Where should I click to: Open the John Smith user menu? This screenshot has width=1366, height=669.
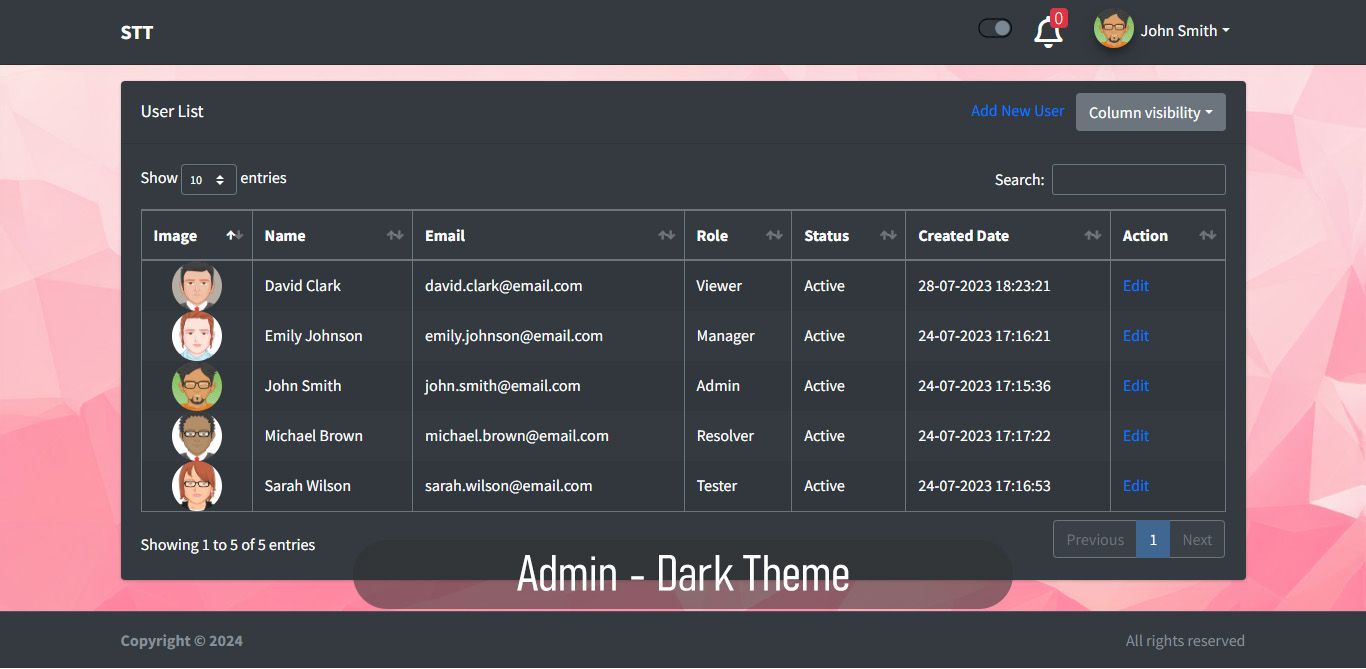click(x=1184, y=31)
